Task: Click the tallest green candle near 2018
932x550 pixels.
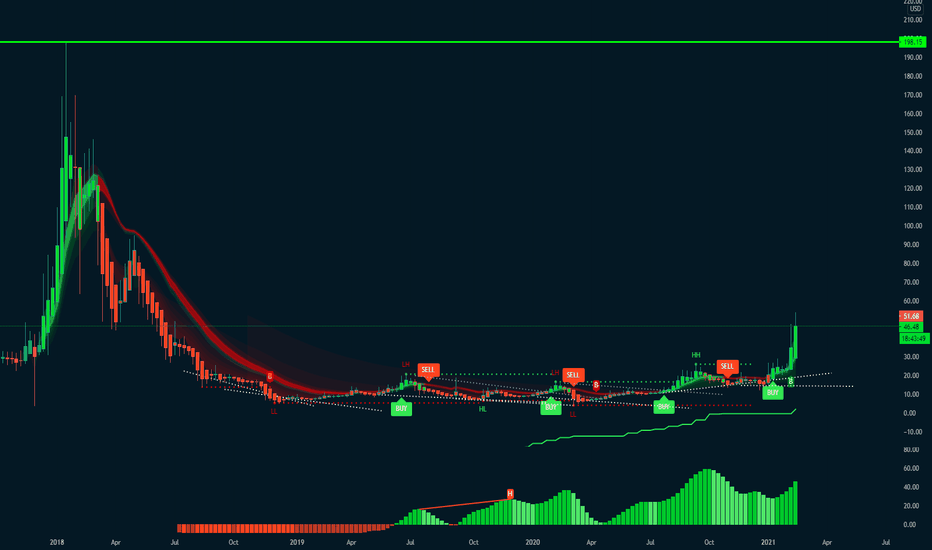Action: (65, 178)
